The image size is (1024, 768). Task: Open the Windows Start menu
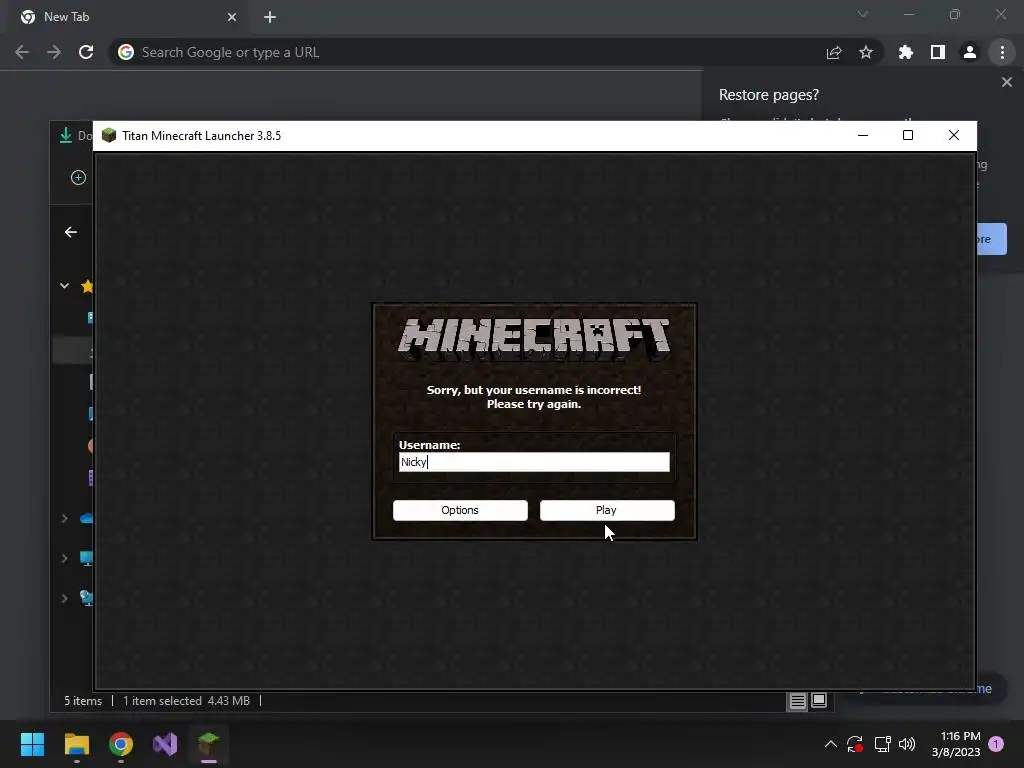[32, 744]
